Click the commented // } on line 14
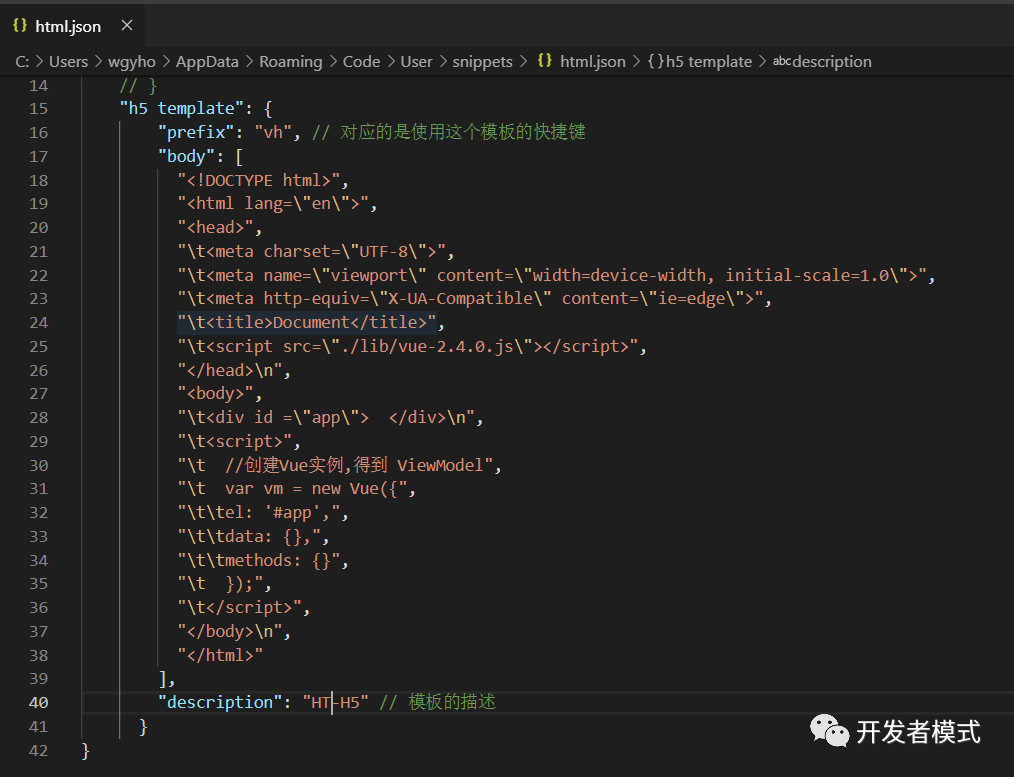 click(x=138, y=85)
